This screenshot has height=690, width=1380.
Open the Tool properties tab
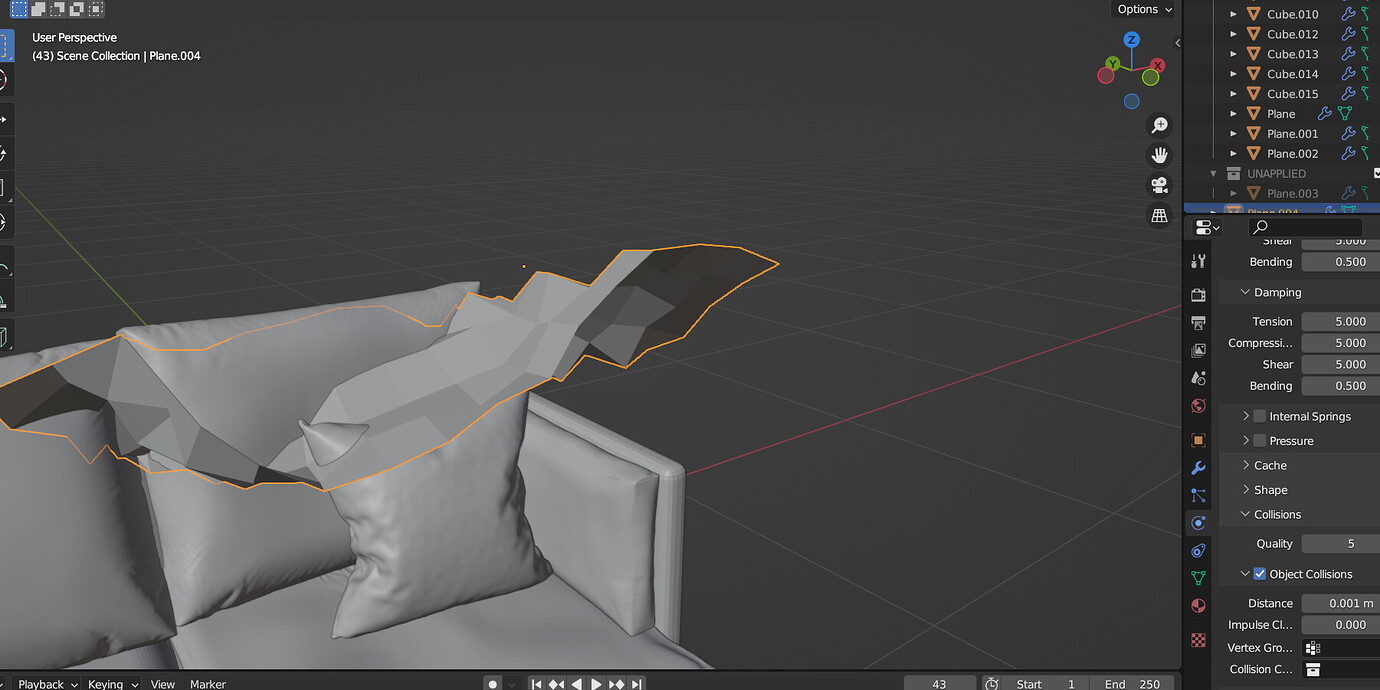[x=1198, y=261]
